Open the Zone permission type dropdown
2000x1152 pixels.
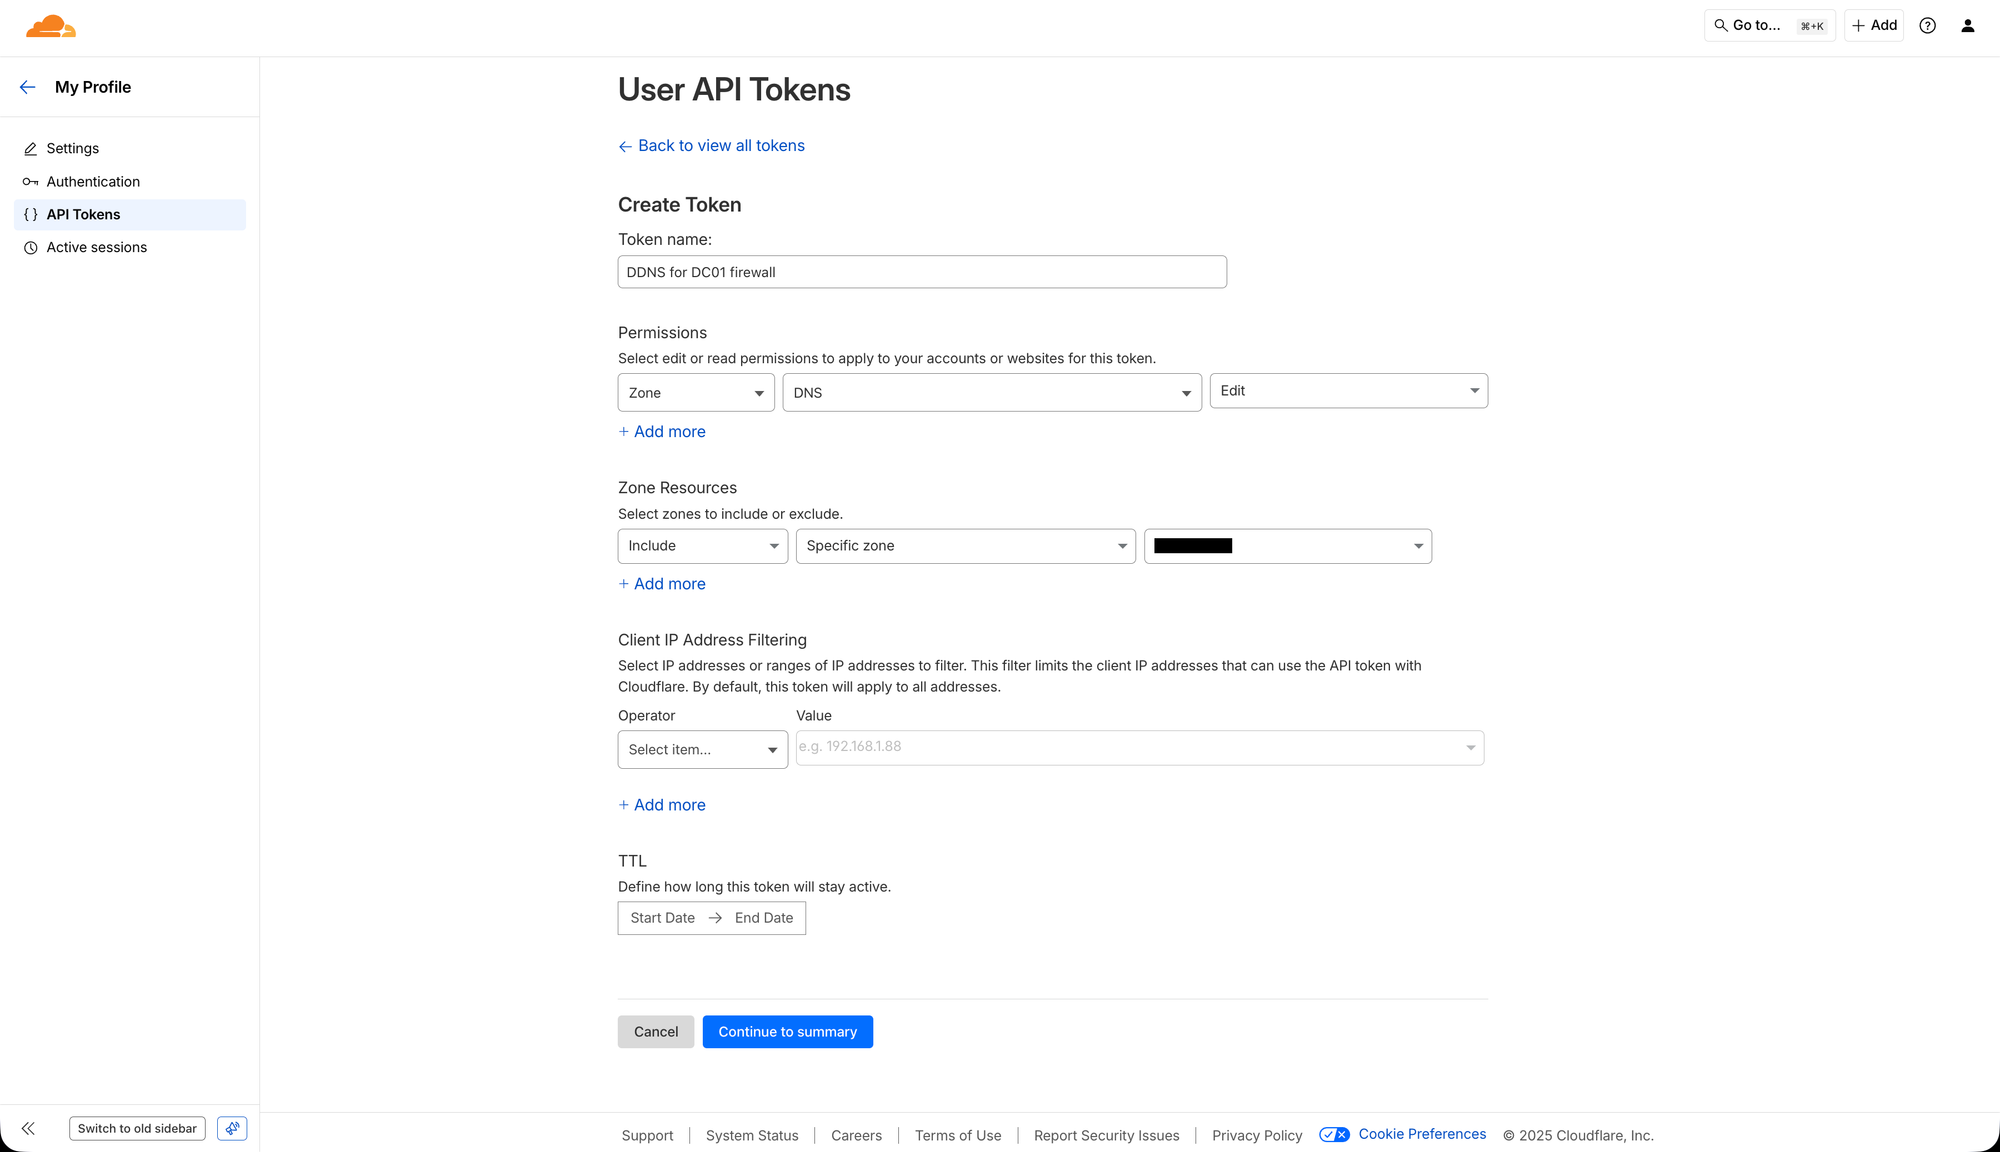(696, 393)
